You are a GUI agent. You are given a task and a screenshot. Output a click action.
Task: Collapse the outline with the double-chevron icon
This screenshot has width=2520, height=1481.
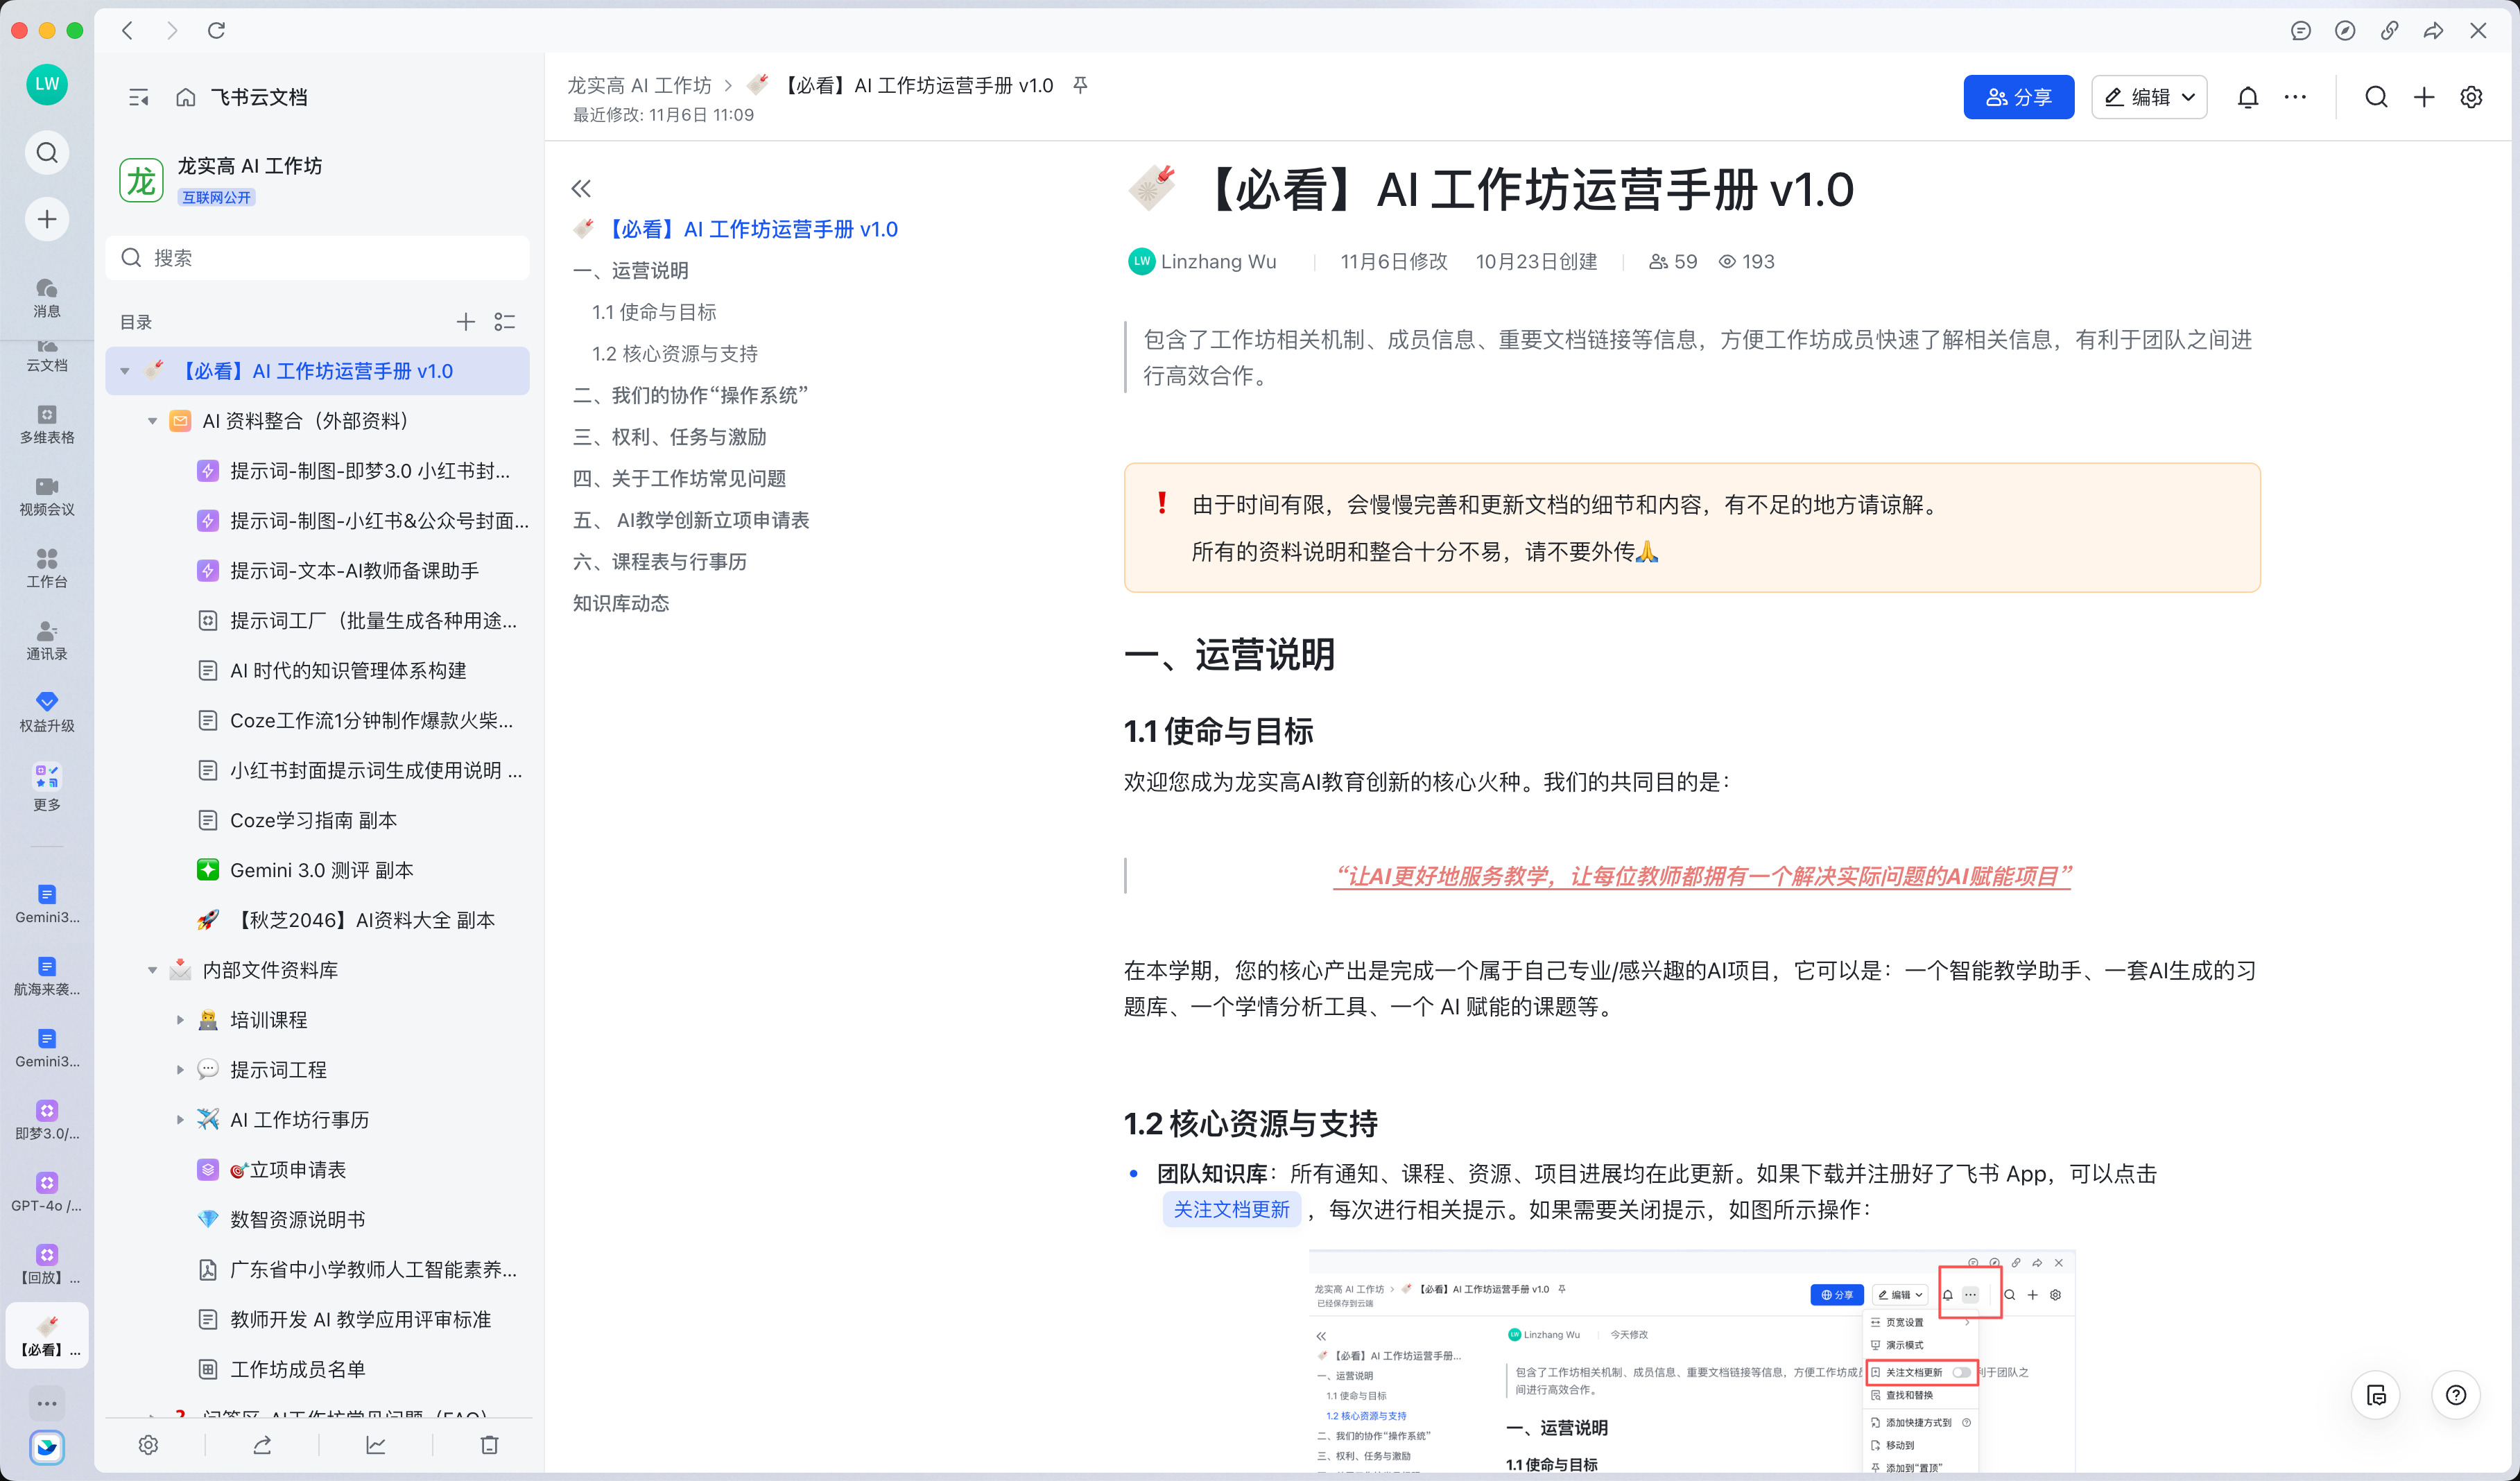click(581, 188)
